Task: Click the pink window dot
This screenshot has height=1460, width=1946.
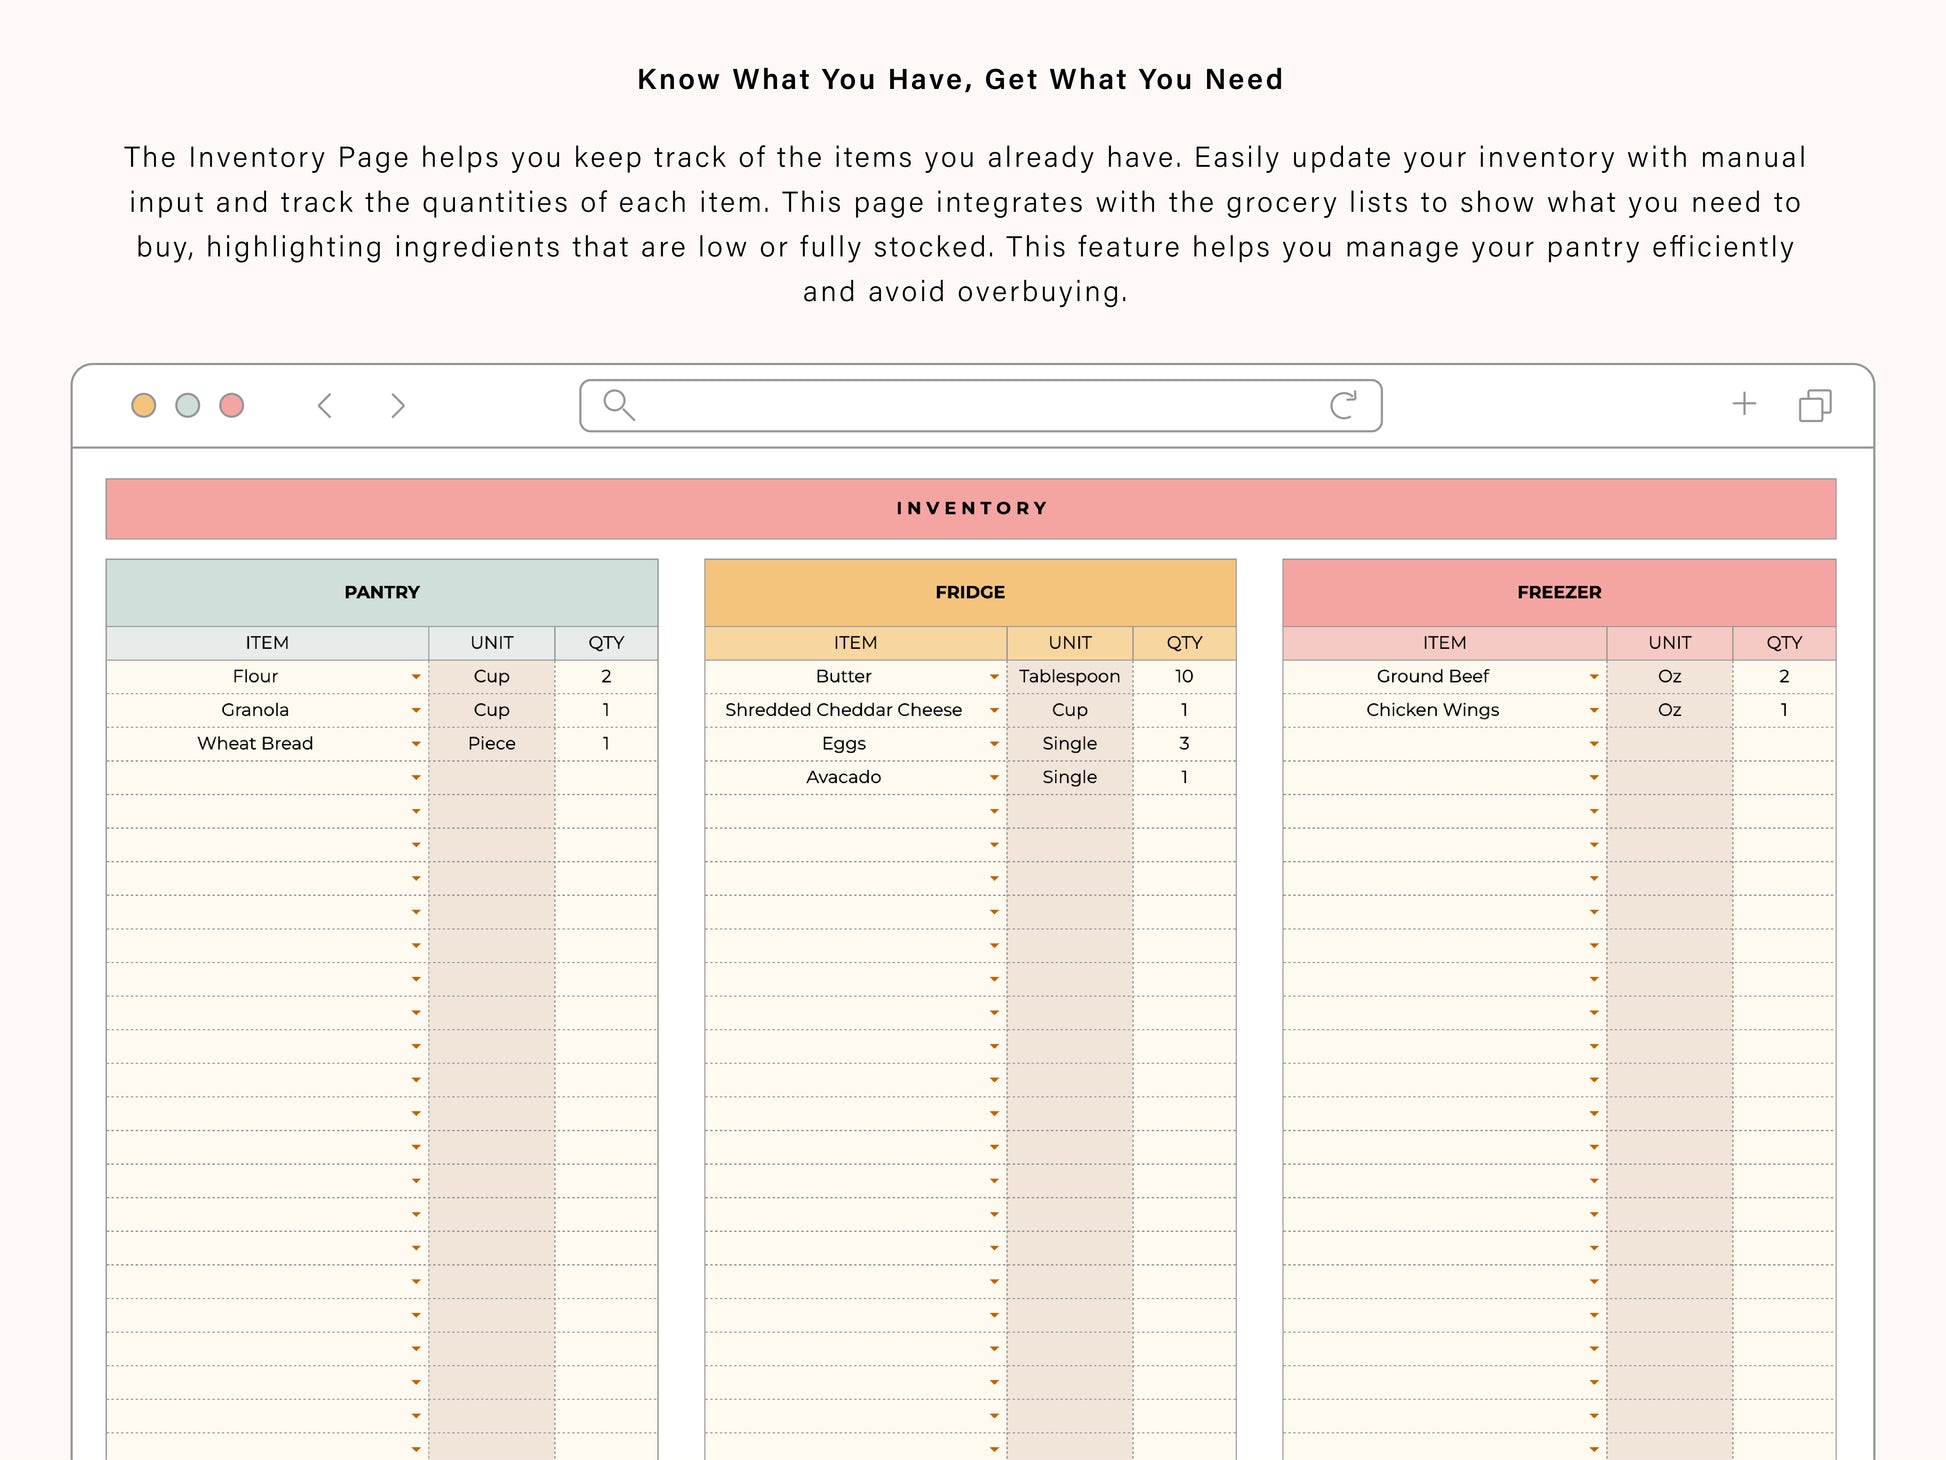Action: (232, 405)
